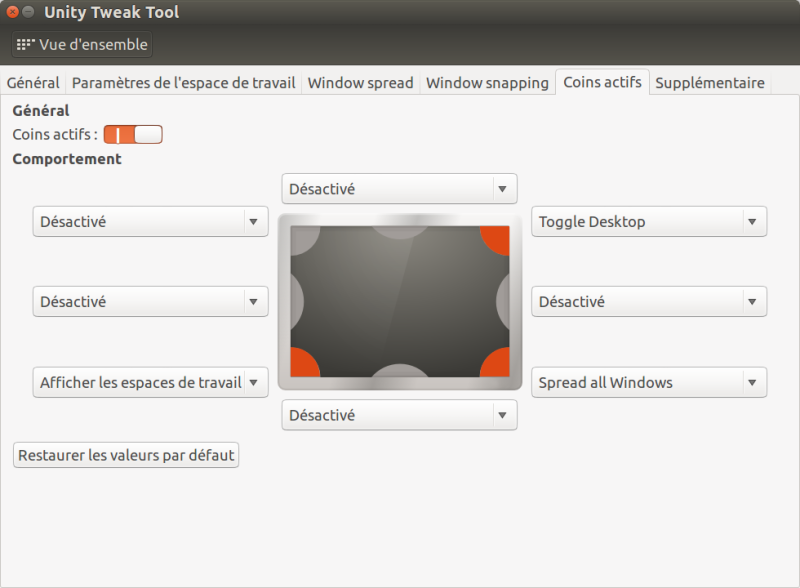Screen dimensions: 800x588
Task: Open the bottom edge Désactivé dropdown
Action: [x=399, y=415]
